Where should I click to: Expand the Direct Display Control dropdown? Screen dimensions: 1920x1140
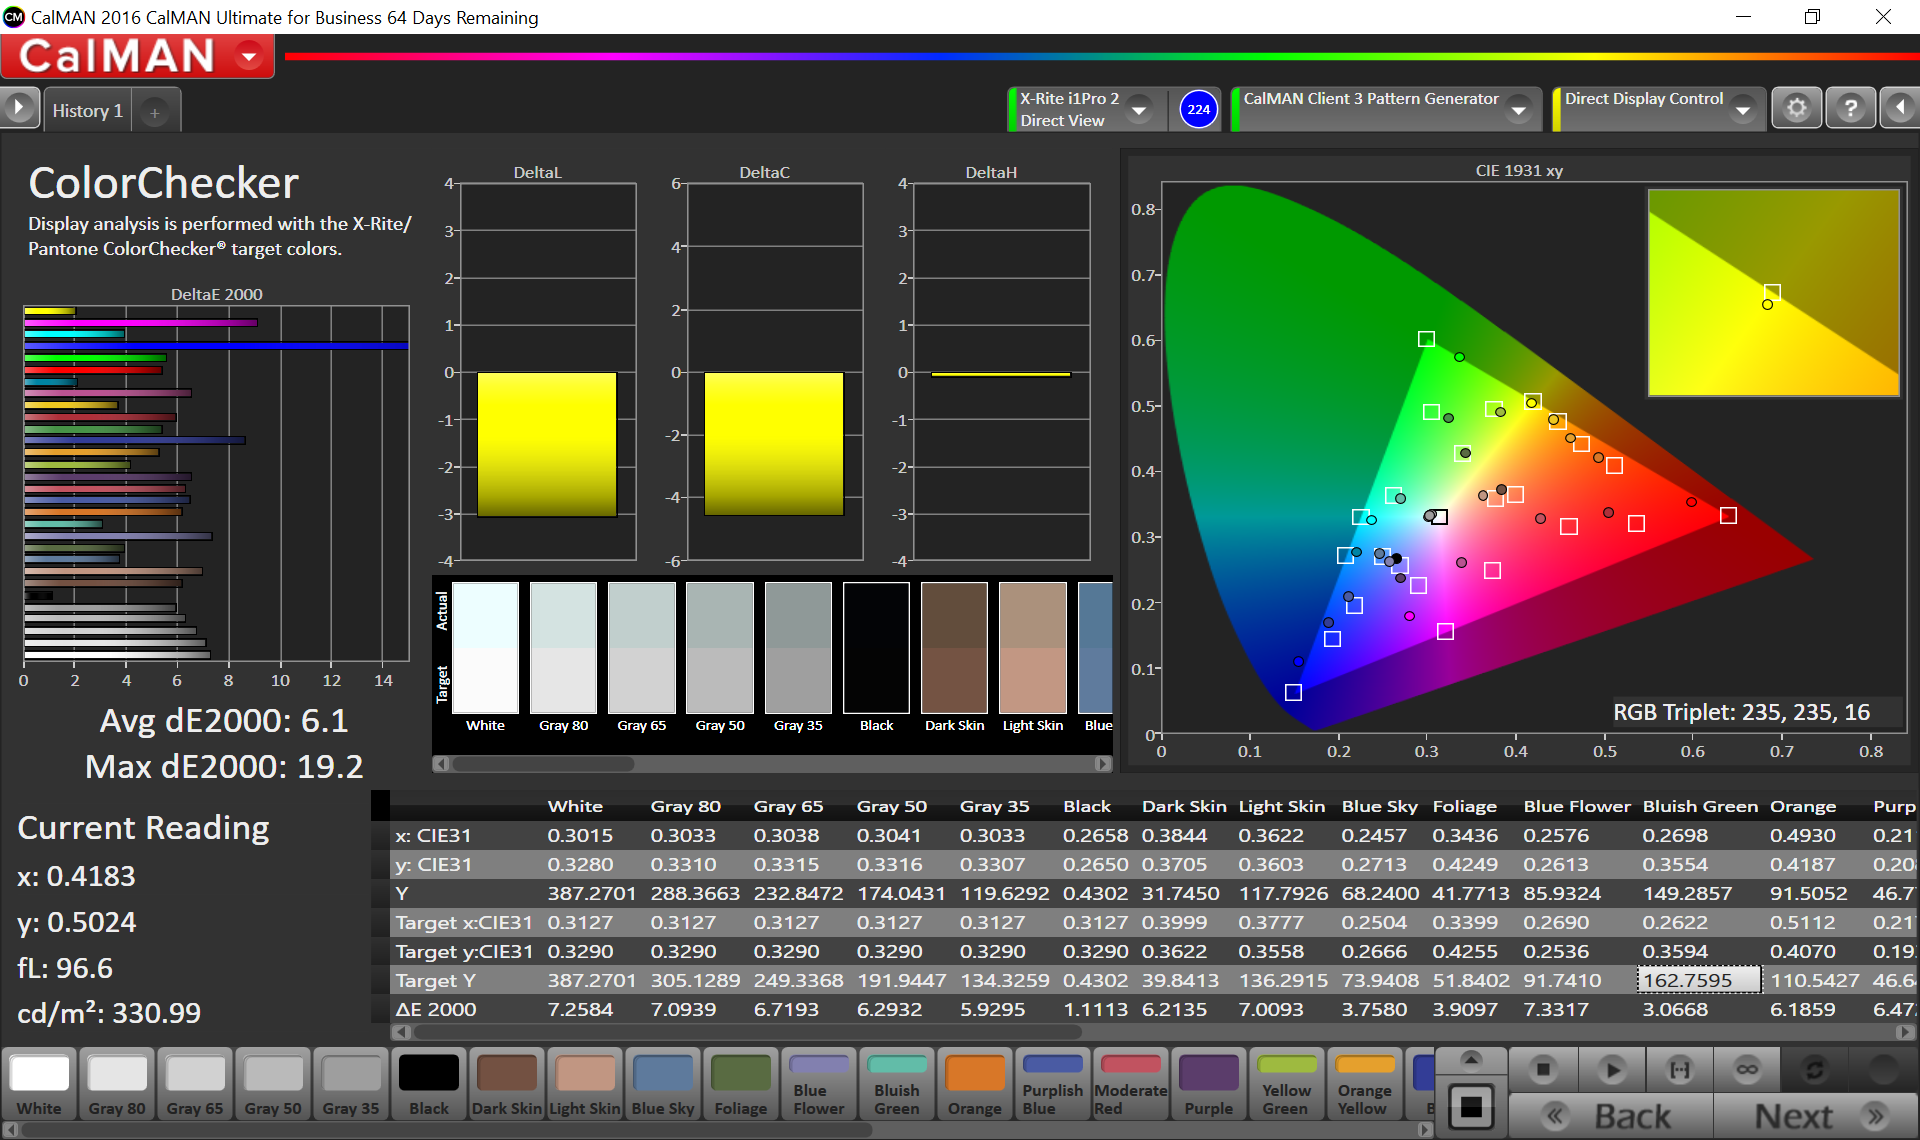[x=1743, y=109]
